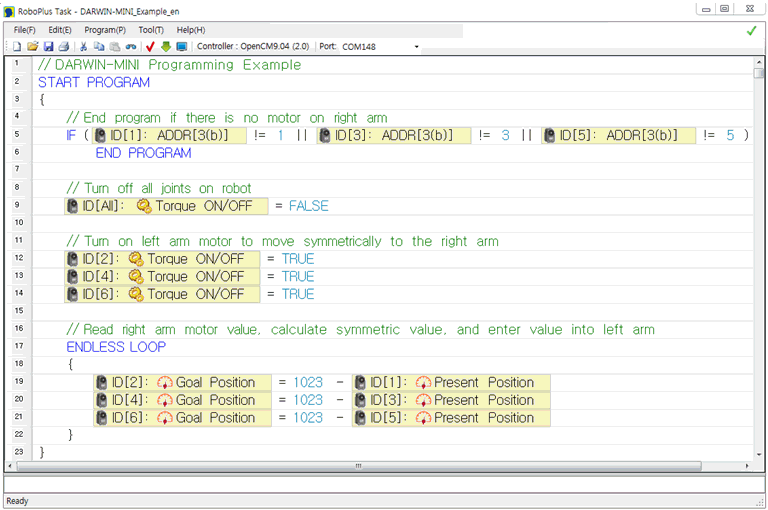Open a file with the folder icon
This screenshot has width=768, height=510.
tap(32, 47)
